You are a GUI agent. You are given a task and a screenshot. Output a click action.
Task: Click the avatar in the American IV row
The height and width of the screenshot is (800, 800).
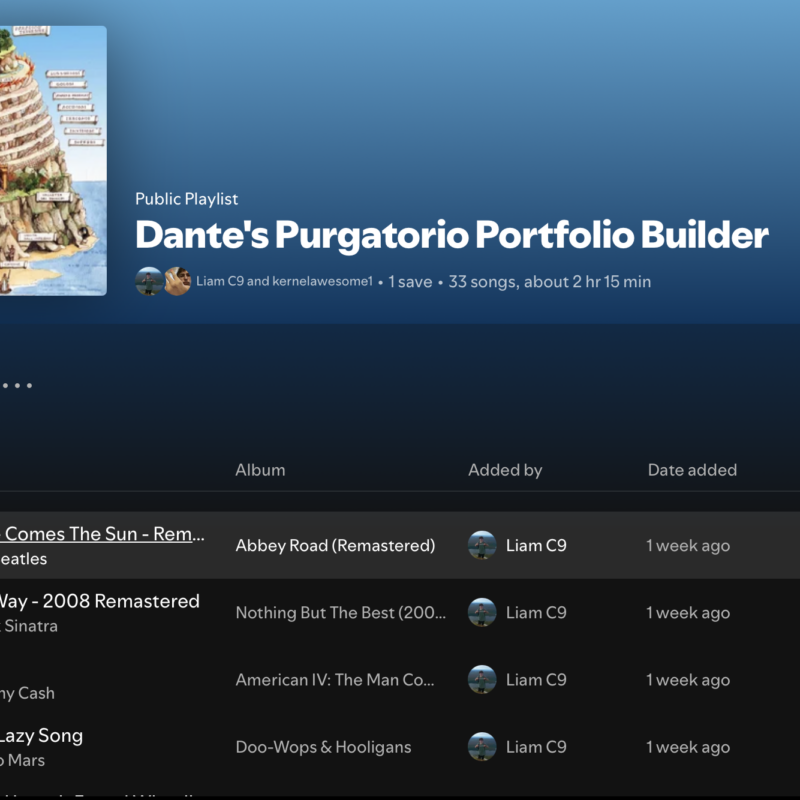tap(482, 679)
